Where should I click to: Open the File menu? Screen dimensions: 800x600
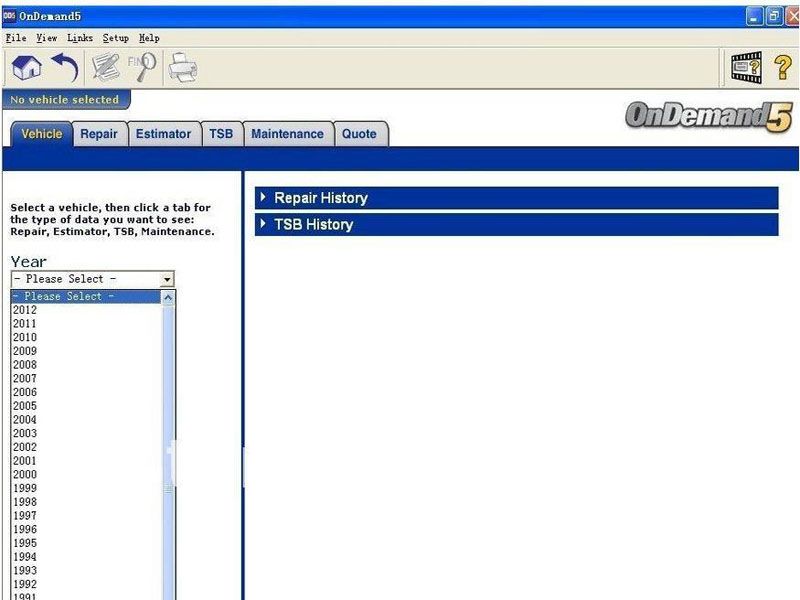click(15, 37)
